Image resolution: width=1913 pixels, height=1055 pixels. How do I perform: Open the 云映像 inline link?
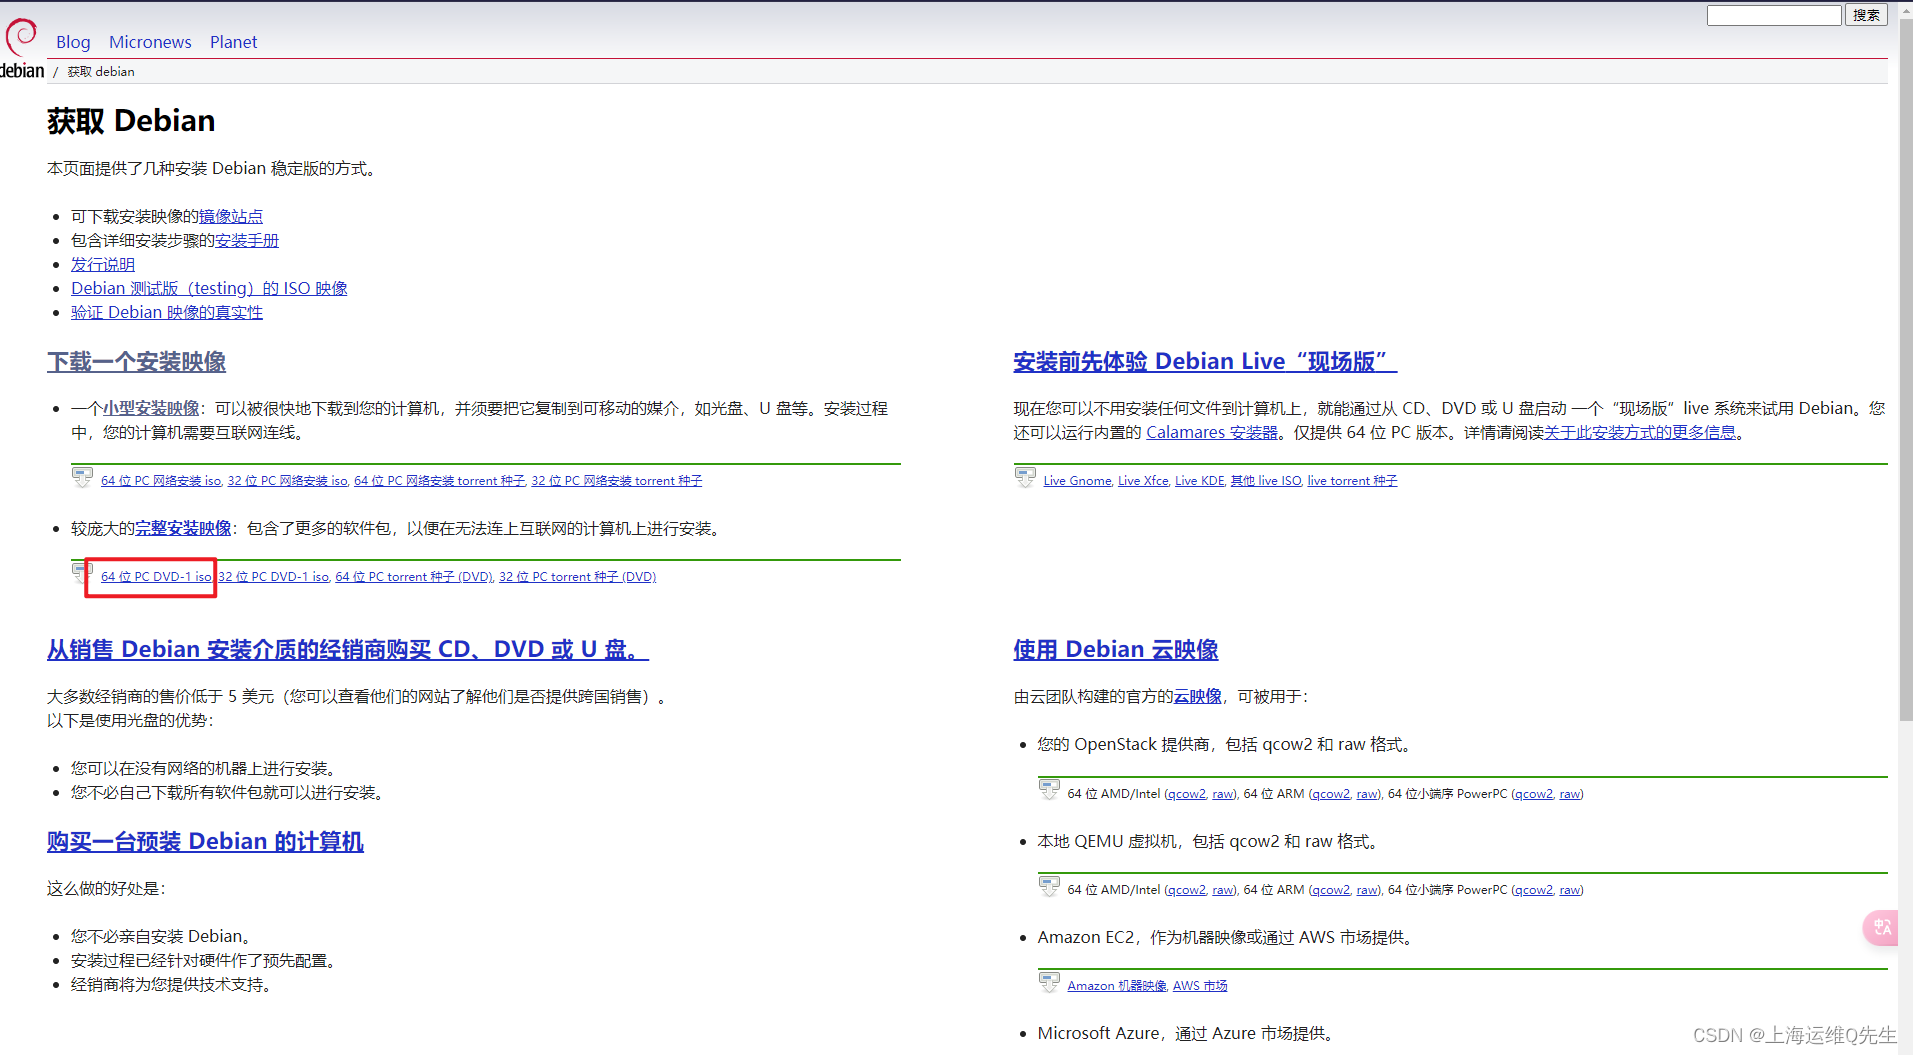point(1198,696)
